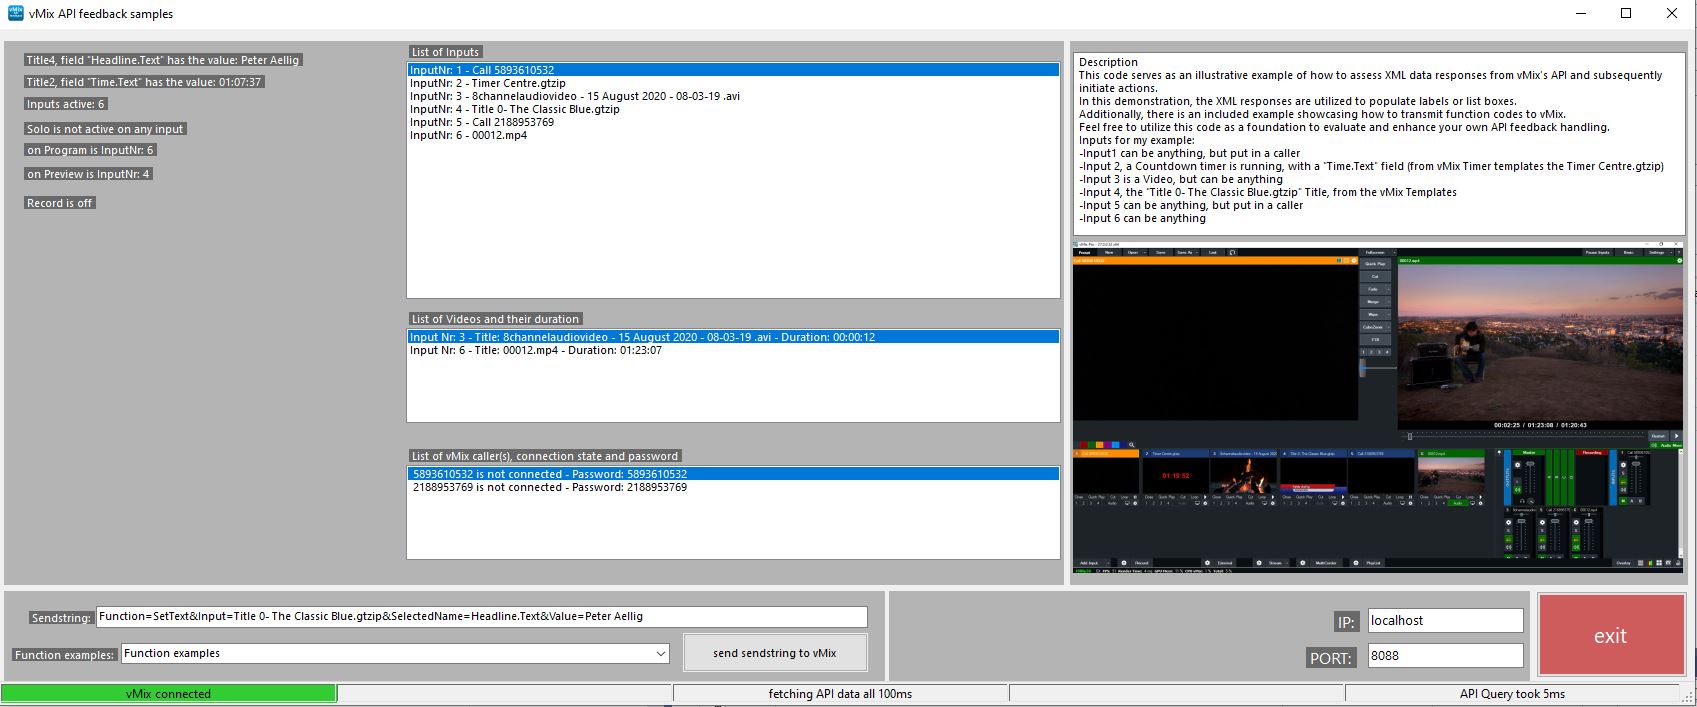This screenshot has width=1697, height=707.
Task: Select caller 5893610532 connection state row
Action: tap(550, 474)
